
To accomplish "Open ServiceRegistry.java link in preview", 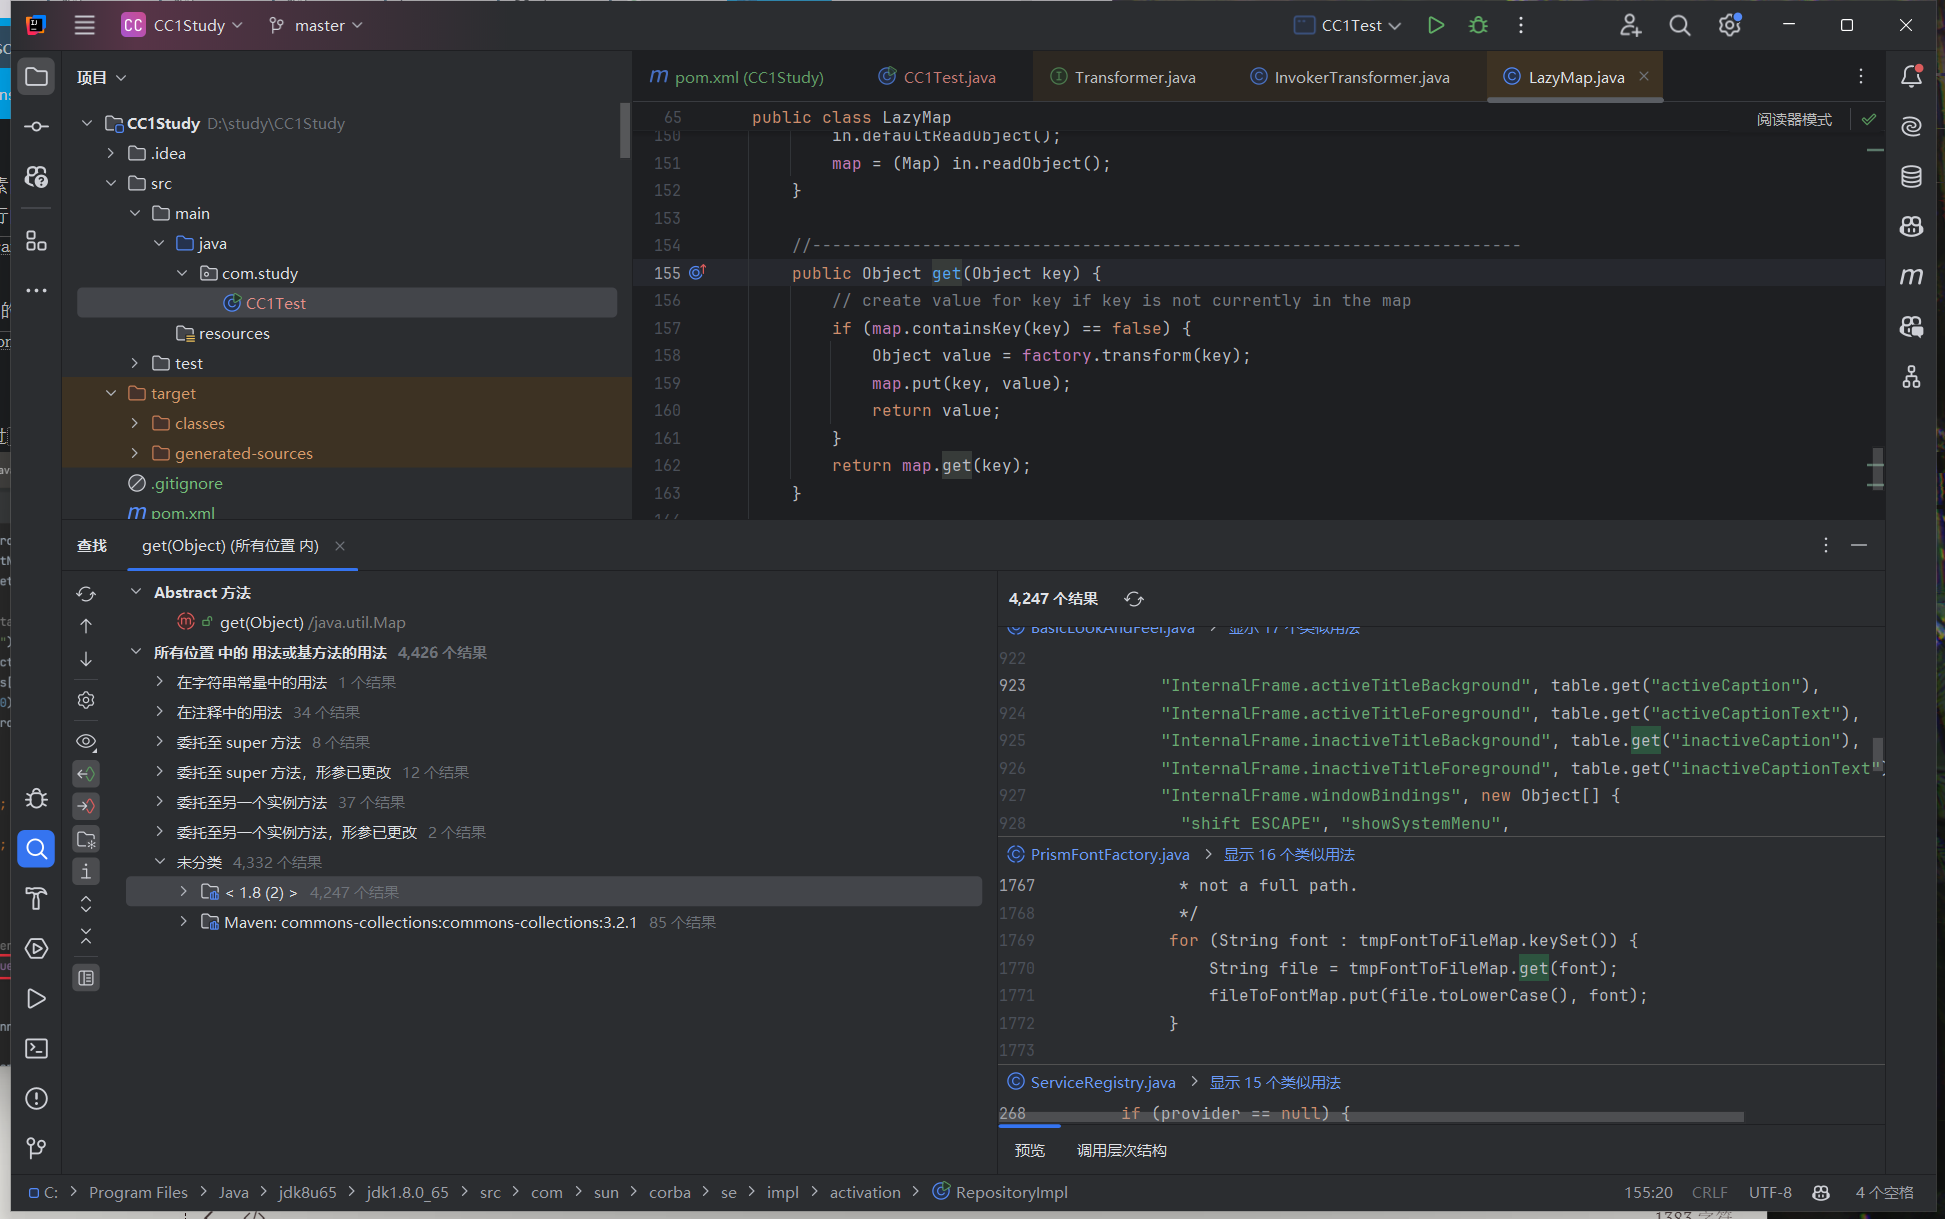I will coord(1103,1082).
